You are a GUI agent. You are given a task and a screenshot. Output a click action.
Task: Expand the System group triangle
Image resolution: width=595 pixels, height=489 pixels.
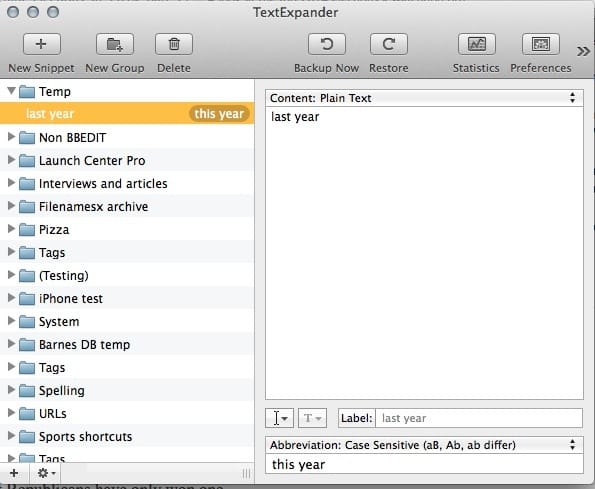pyautogui.click(x=11, y=321)
